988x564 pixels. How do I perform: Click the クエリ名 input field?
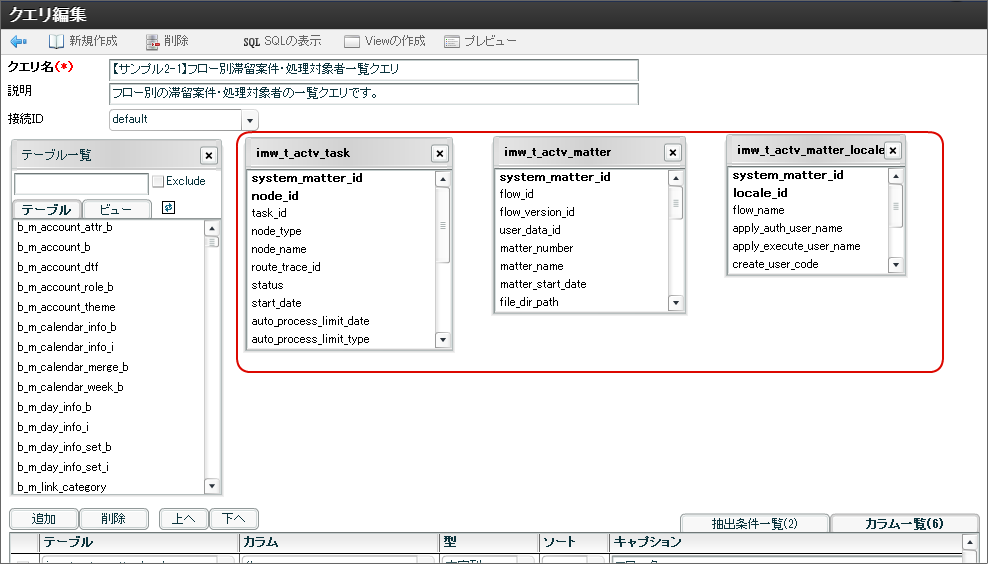click(374, 69)
